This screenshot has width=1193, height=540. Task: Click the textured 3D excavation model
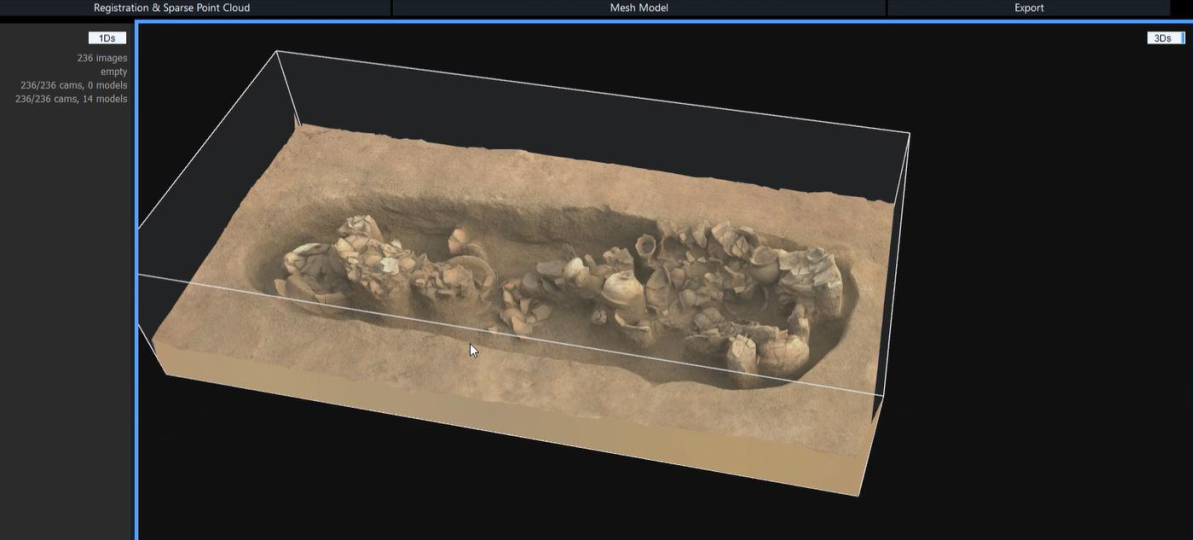coord(525,304)
